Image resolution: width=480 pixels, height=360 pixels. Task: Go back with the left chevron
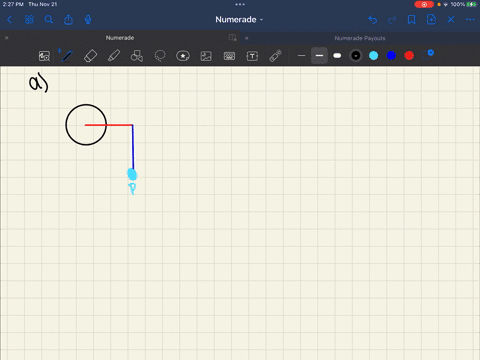(9, 20)
